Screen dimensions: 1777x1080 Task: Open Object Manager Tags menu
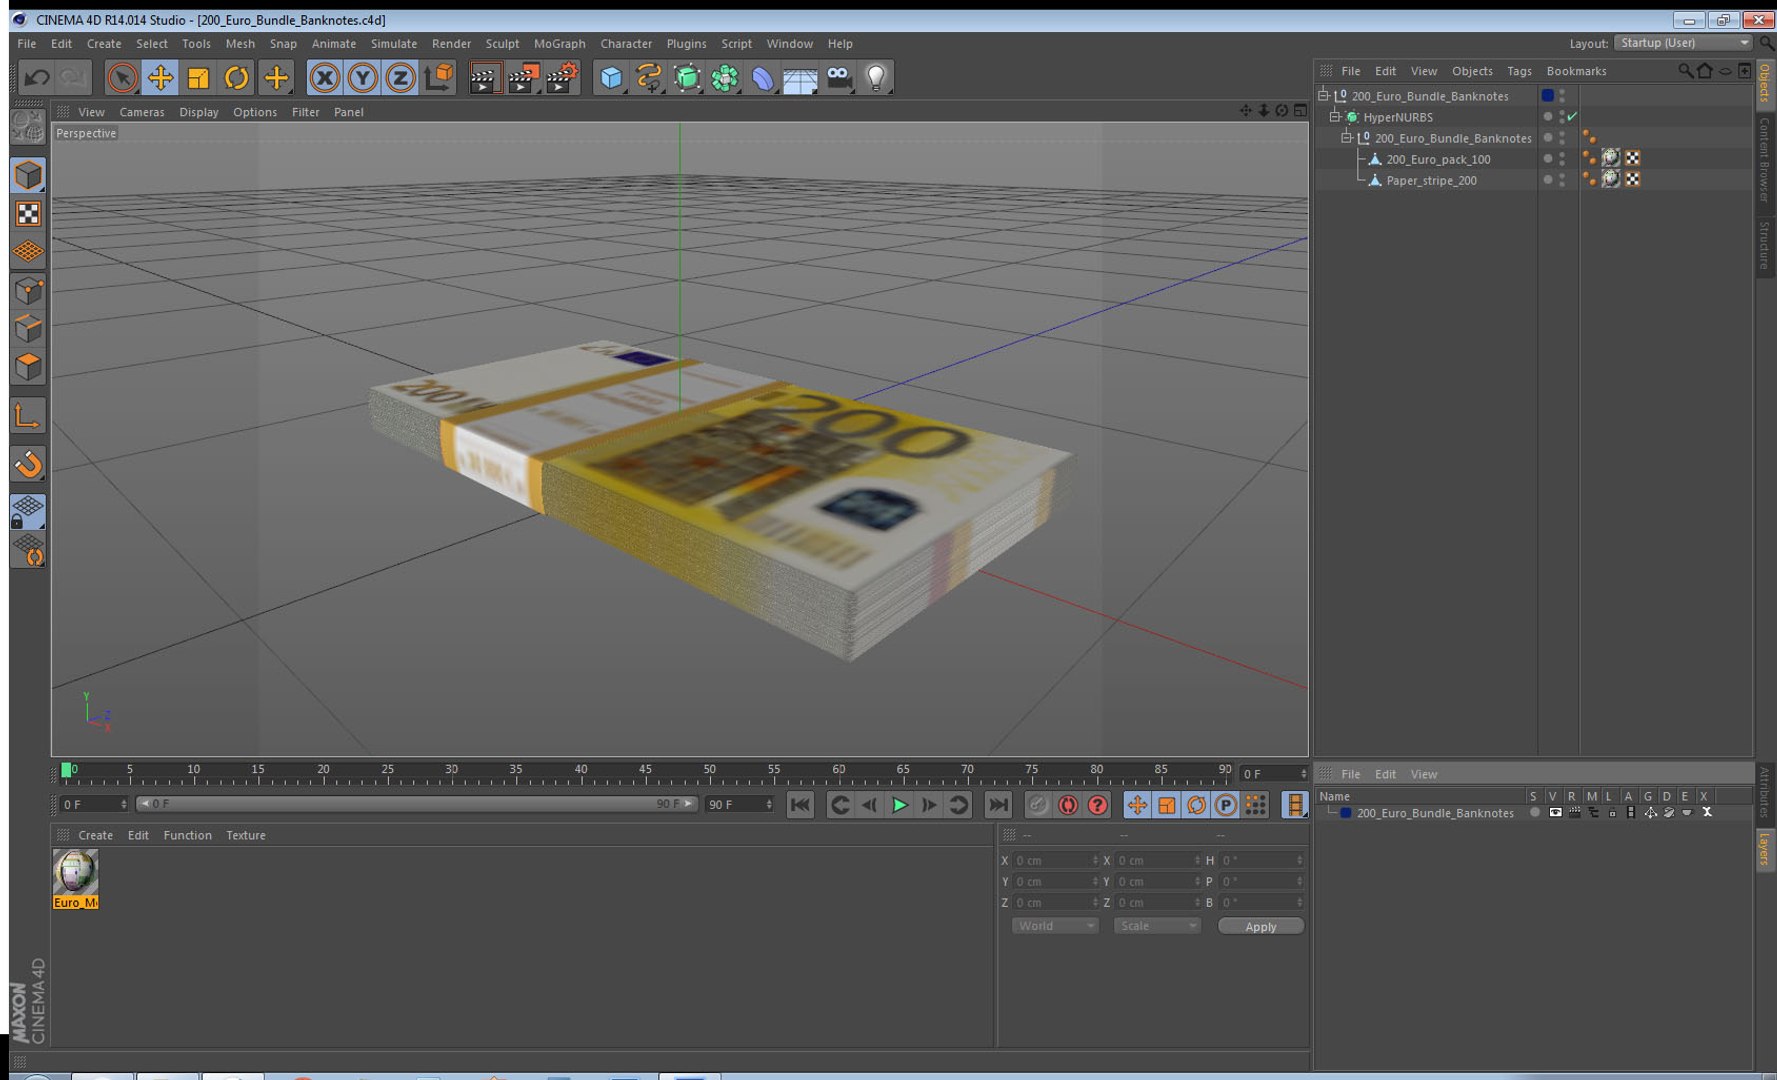tap(1519, 71)
